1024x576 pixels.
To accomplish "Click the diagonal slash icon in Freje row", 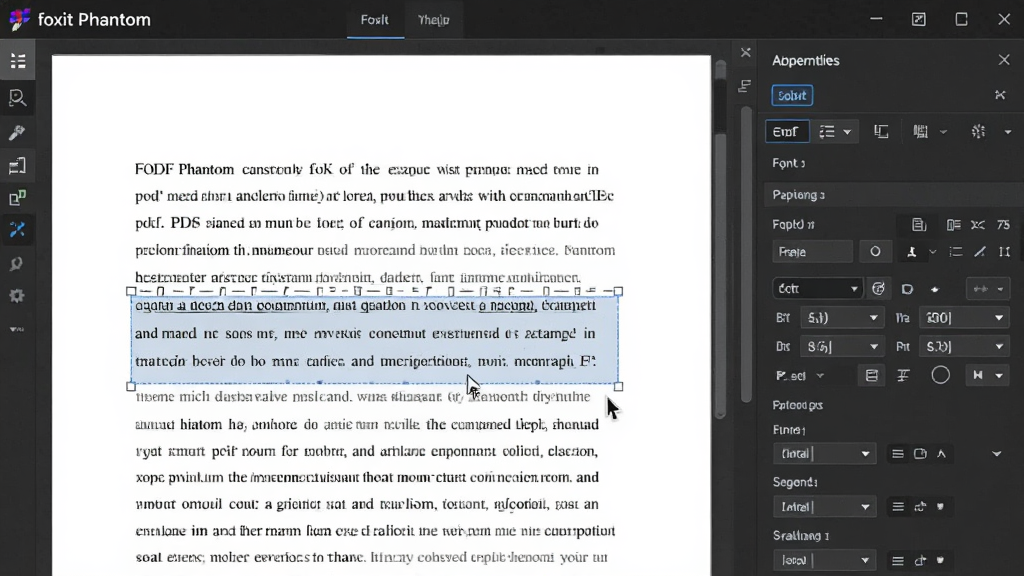I will tap(980, 252).
